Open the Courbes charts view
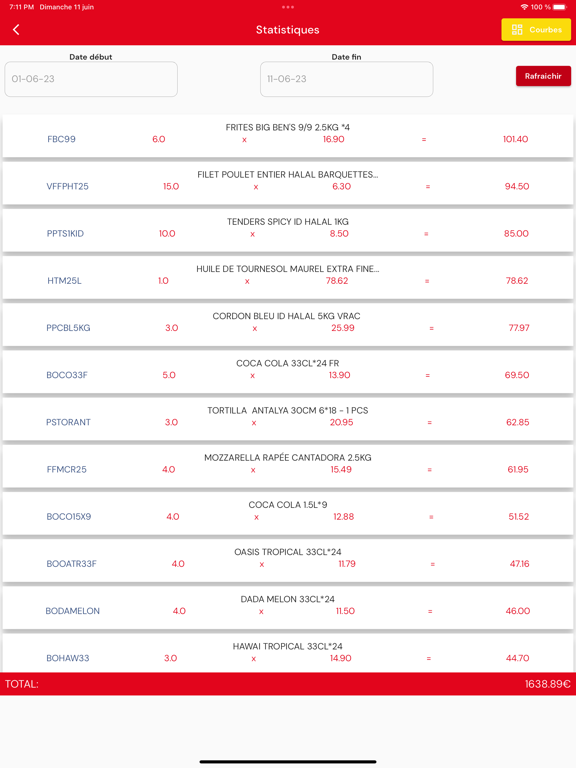This screenshot has height=768, width=576. [x=536, y=30]
